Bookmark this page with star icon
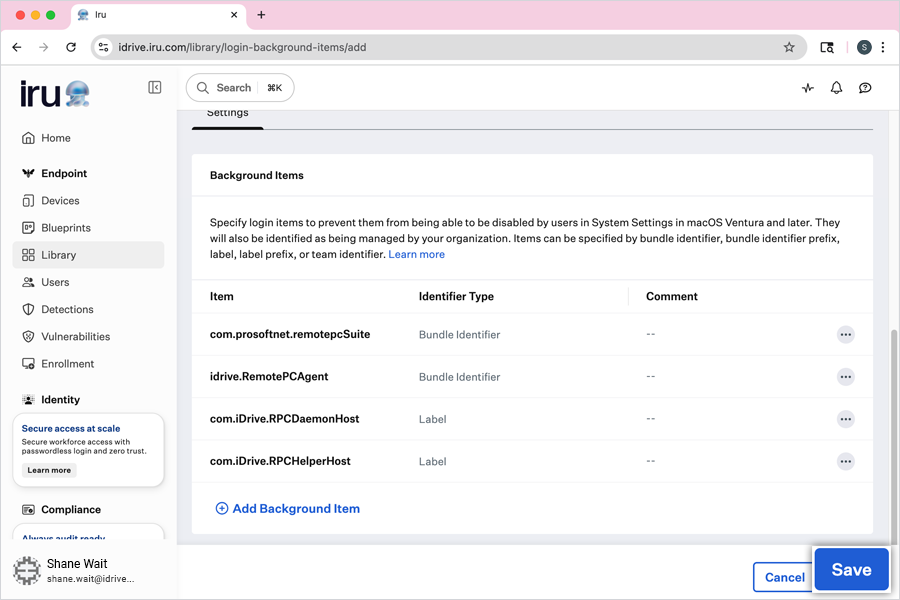The height and width of the screenshot is (600, 900). click(789, 47)
